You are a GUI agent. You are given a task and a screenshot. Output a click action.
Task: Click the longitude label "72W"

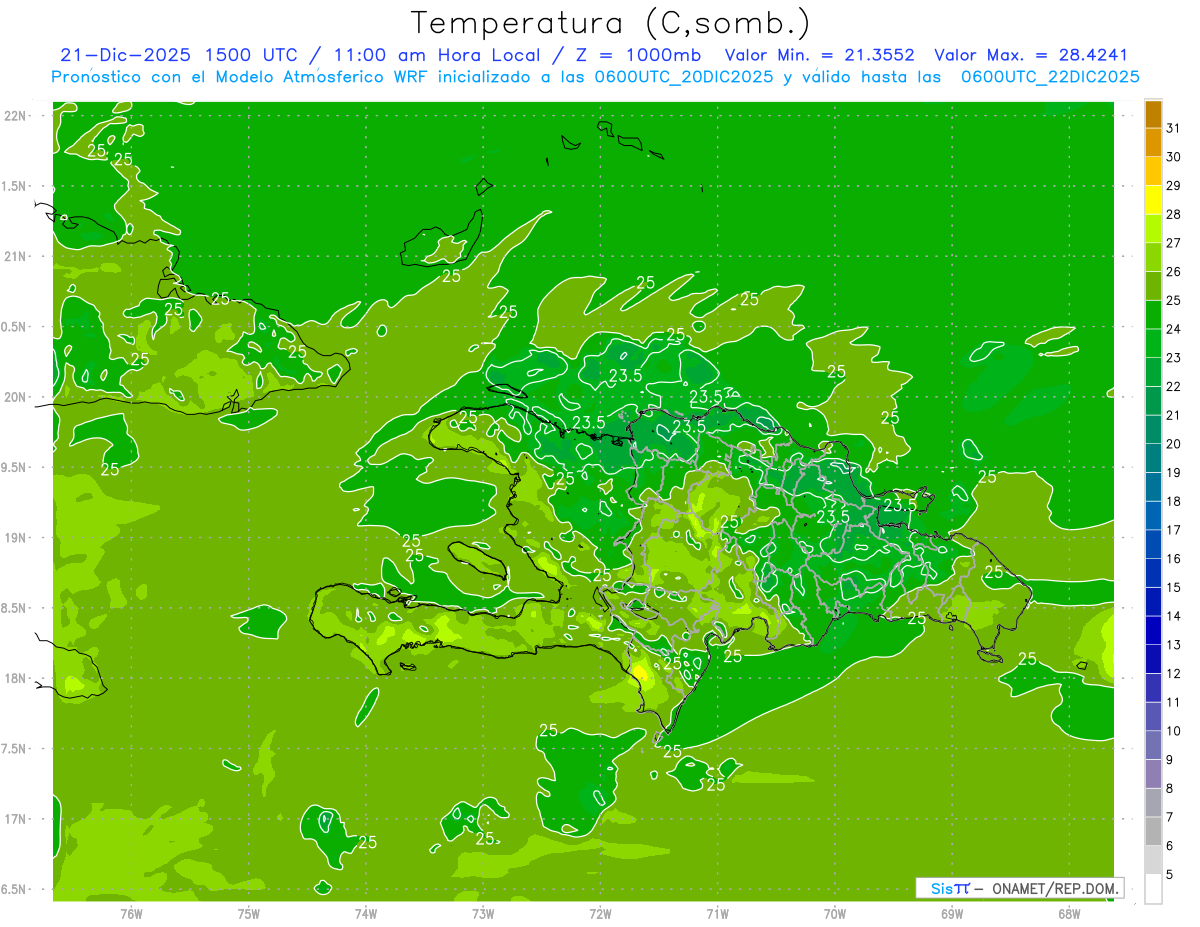600,913
